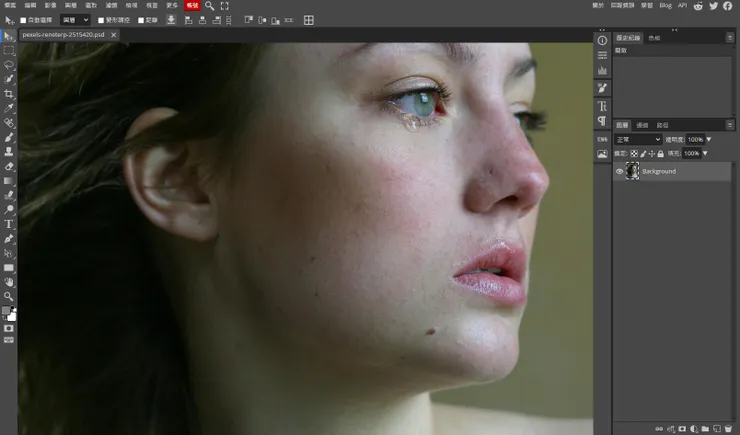Select the Gradient tool

(x=9, y=181)
